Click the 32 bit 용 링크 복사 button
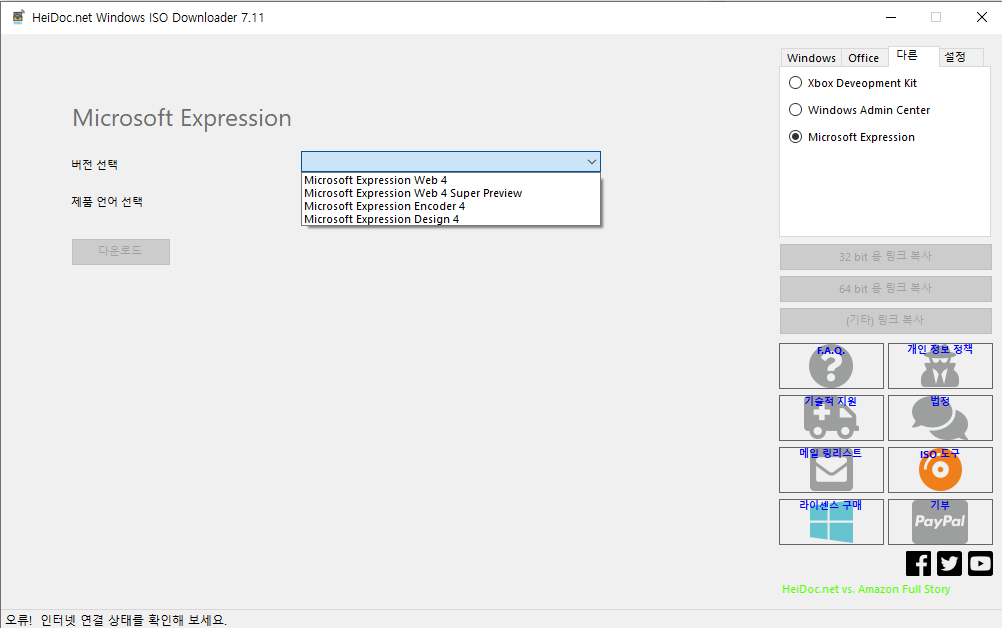 click(x=886, y=257)
